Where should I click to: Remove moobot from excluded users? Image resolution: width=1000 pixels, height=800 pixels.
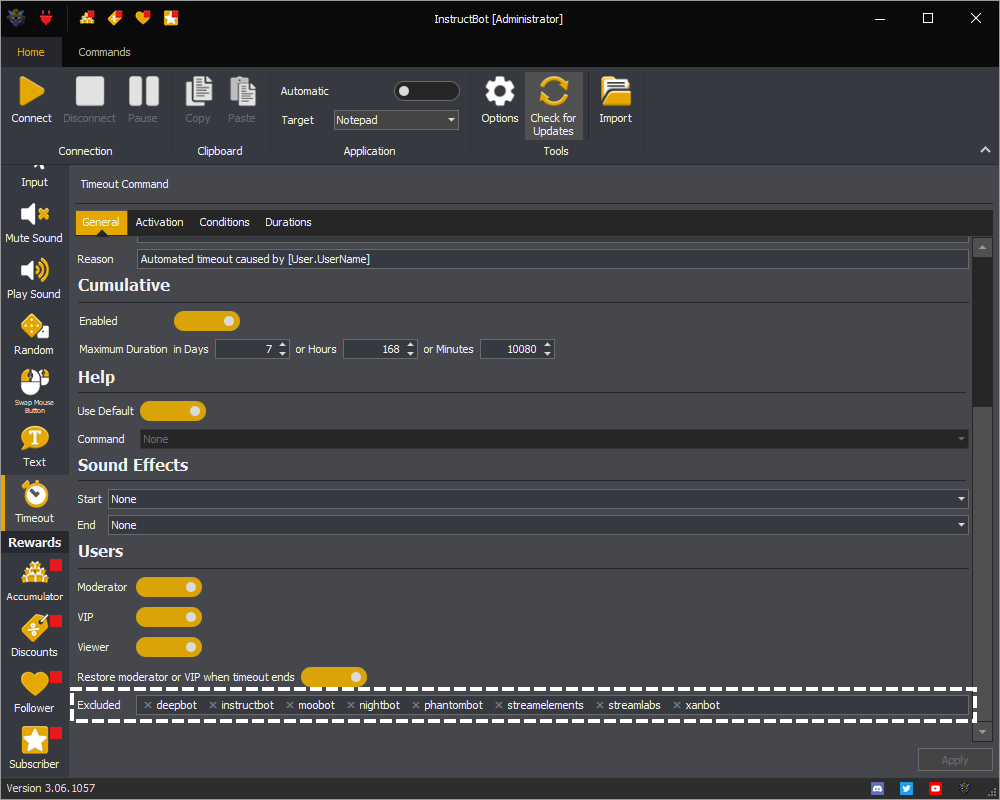290,705
